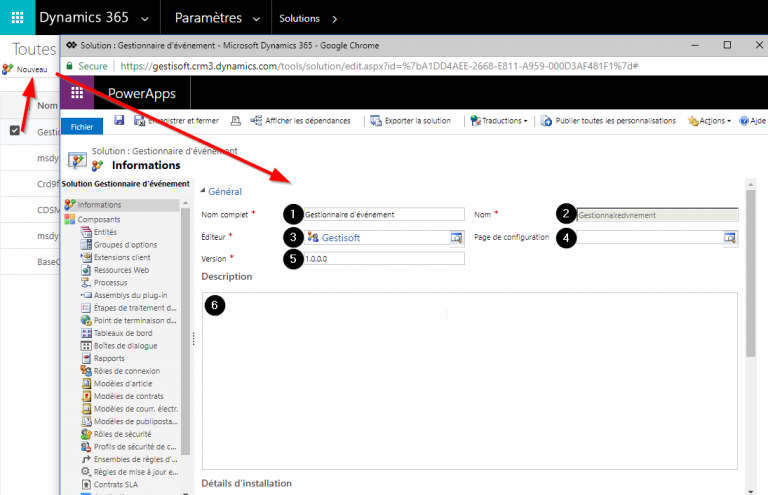Select the Entités tree icon
Image resolution: width=768 pixels, height=495 pixels.
(x=86, y=232)
